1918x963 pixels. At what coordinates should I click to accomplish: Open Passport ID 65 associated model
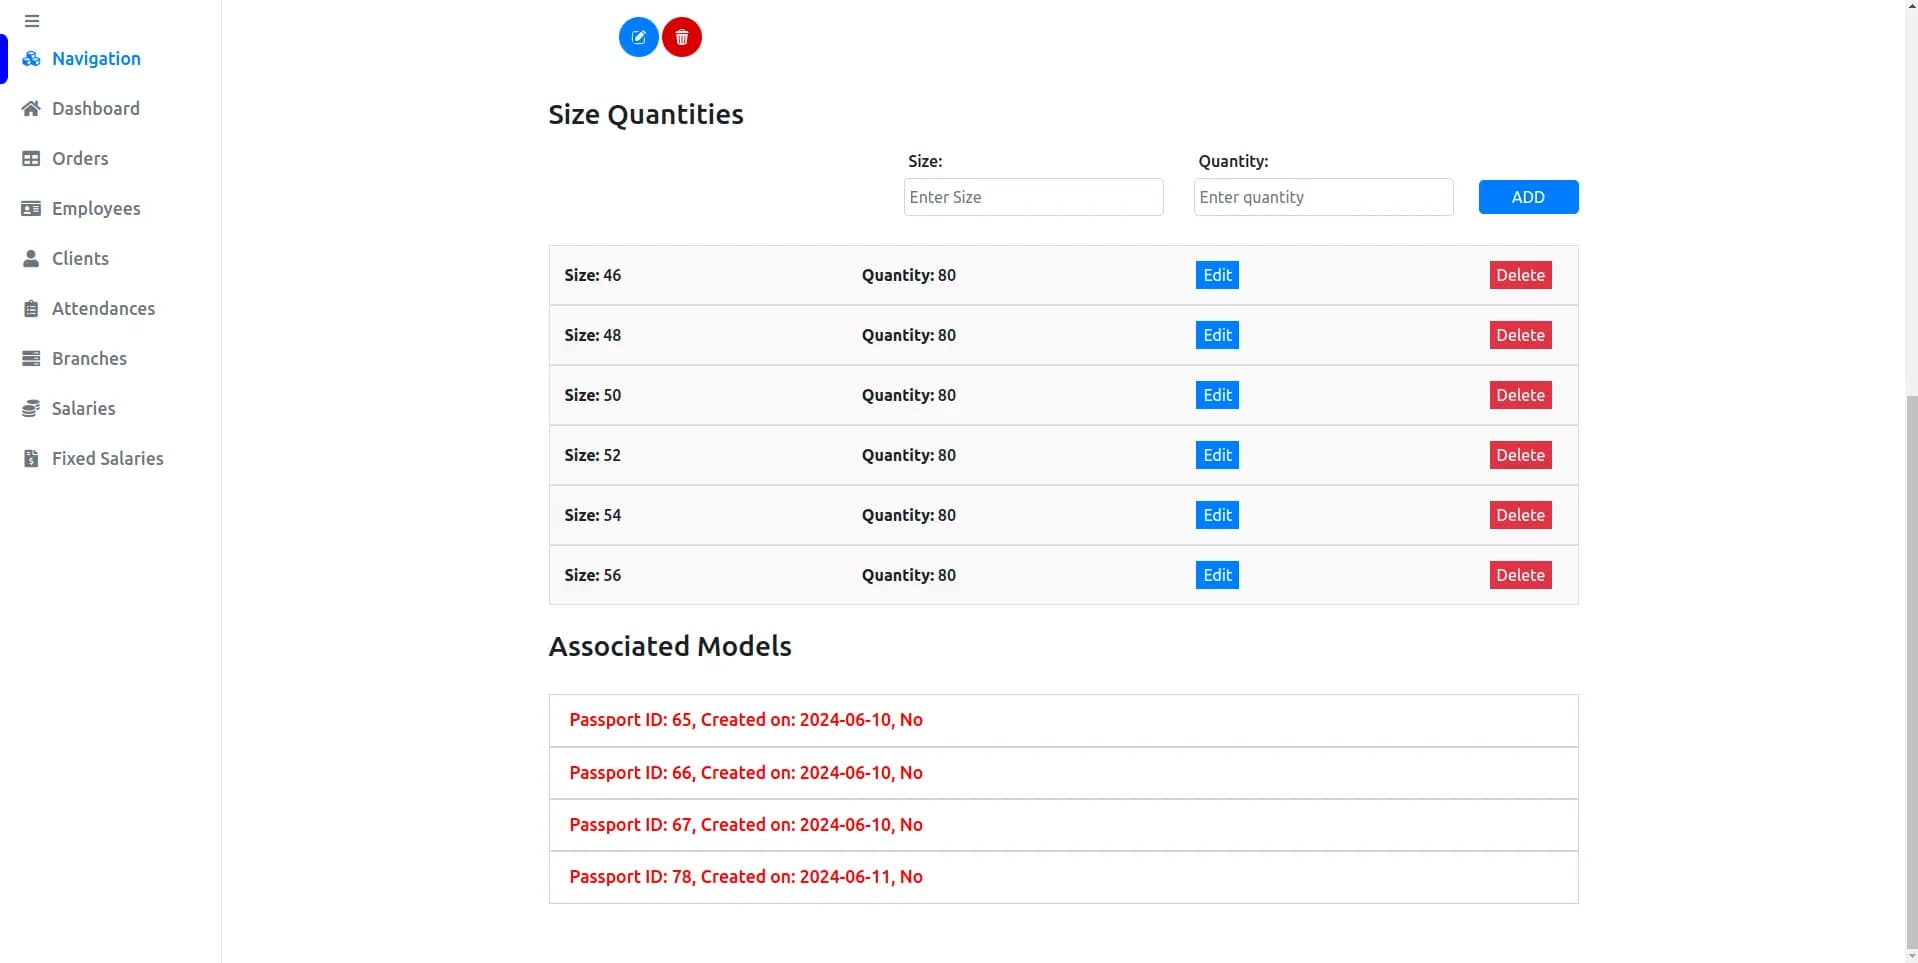pos(1063,720)
